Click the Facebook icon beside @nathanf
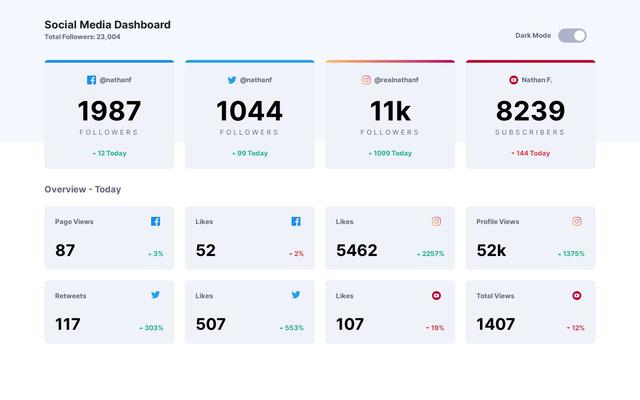640x400 pixels. [91, 80]
